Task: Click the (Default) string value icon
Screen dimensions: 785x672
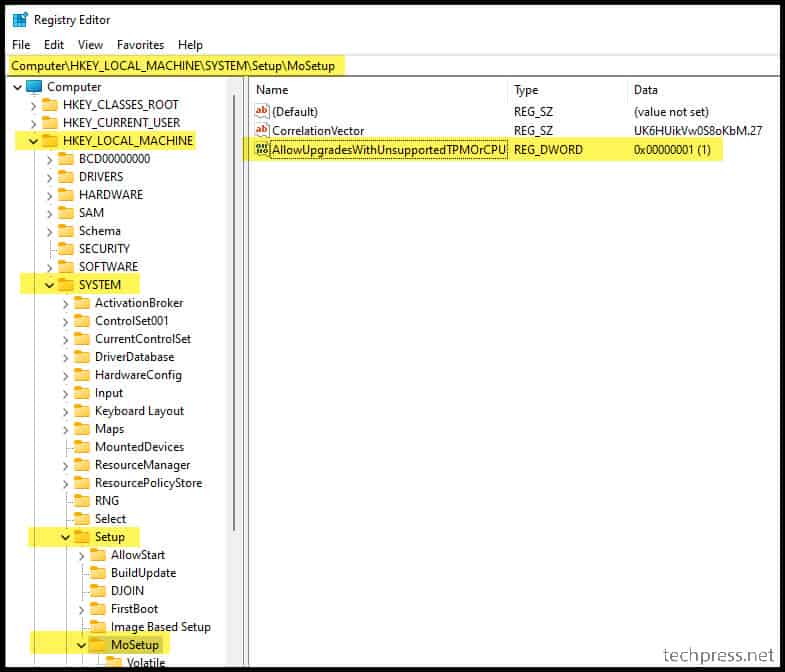Action: click(x=262, y=111)
